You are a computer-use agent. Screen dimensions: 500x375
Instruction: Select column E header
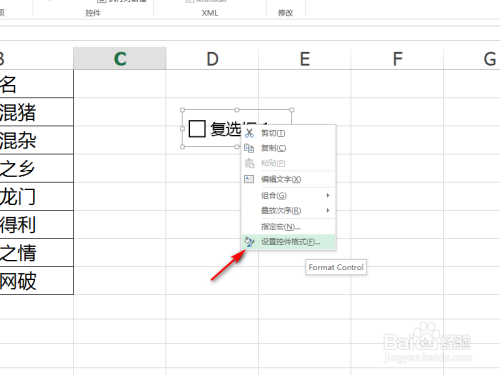[305, 59]
